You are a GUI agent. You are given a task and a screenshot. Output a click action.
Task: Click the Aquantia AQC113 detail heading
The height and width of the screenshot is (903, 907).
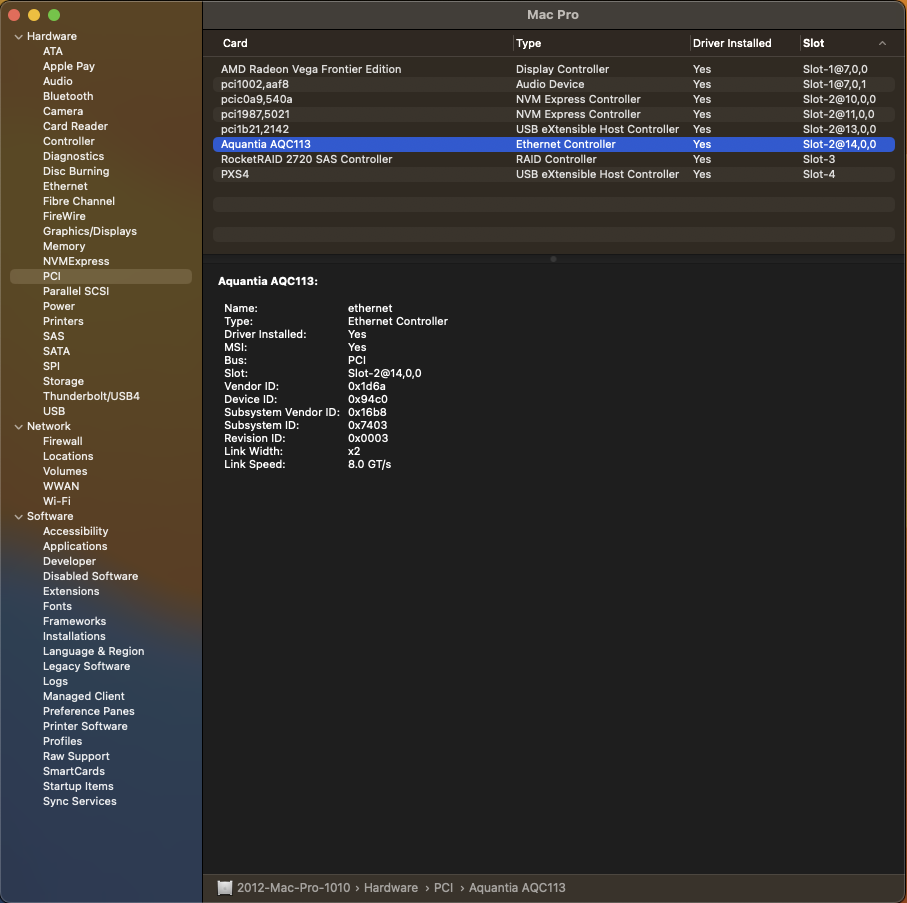268,282
